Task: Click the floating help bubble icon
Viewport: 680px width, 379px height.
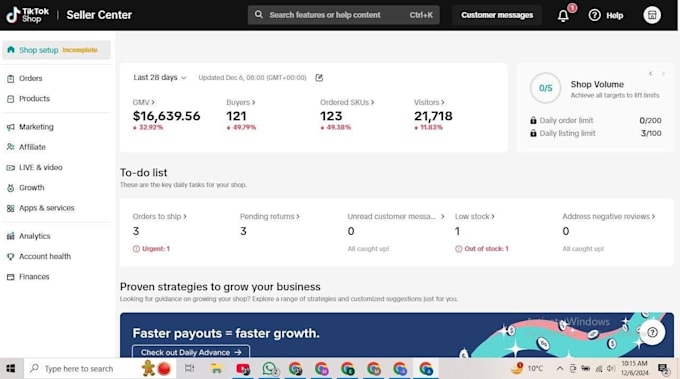Action: pos(652,333)
